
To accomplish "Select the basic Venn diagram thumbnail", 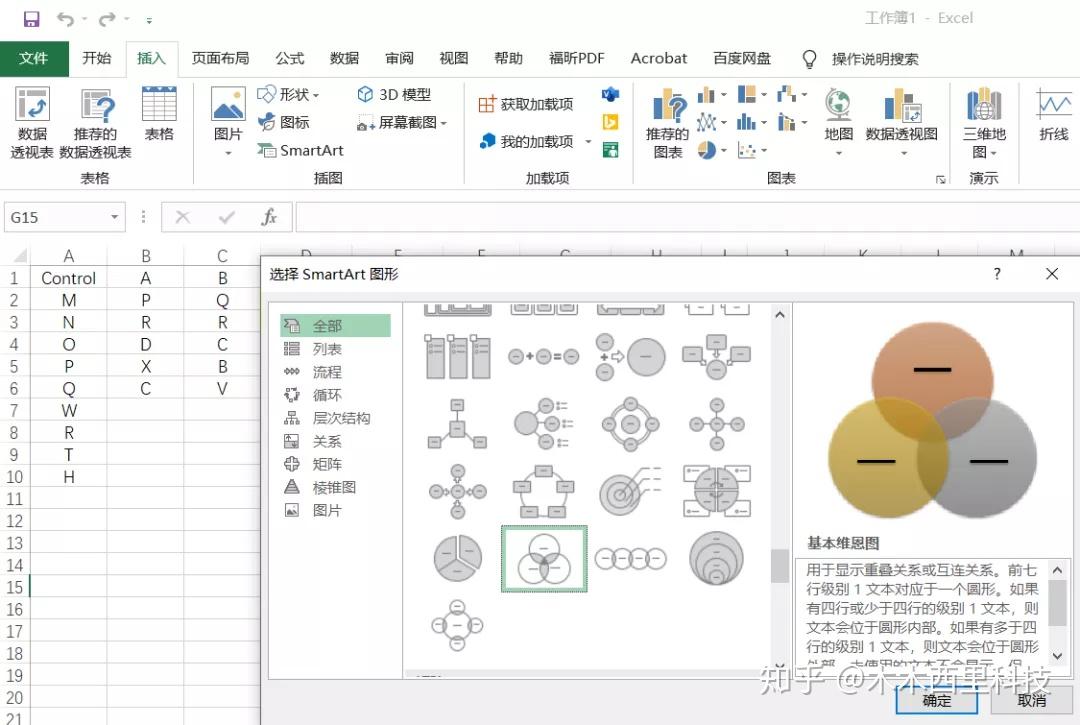I will point(543,559).
